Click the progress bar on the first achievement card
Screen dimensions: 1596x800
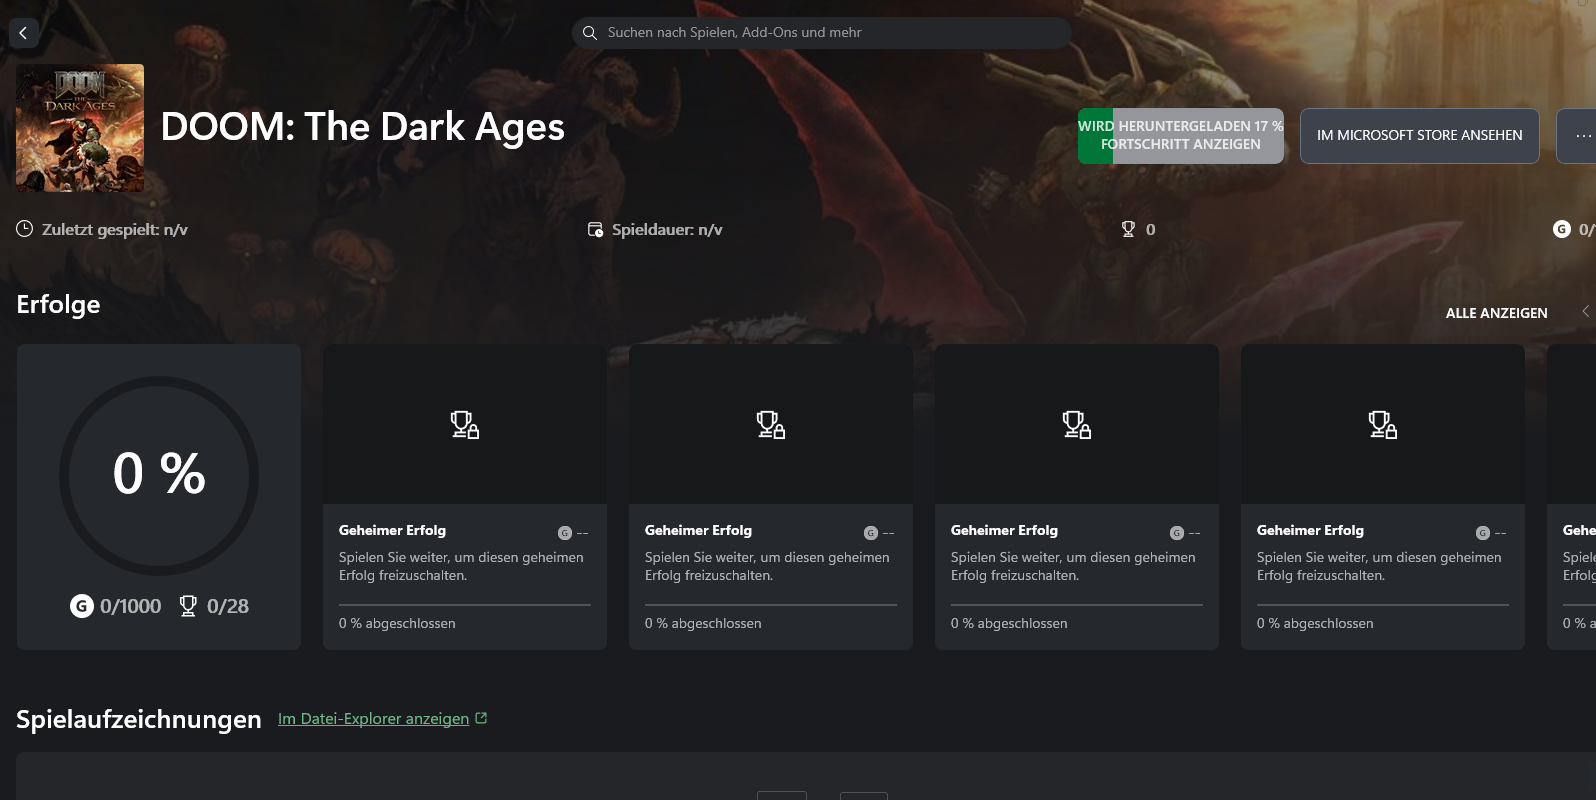(x=465, y=605)
